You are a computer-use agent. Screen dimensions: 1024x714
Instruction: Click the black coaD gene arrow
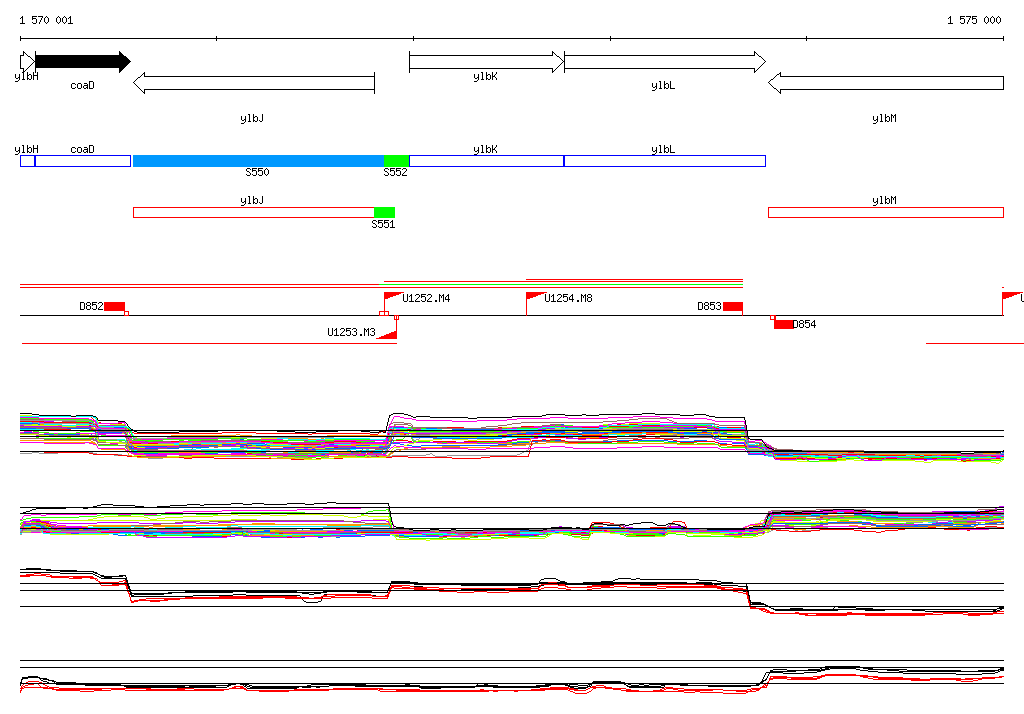pyautogui.click(x=83, y=61)
